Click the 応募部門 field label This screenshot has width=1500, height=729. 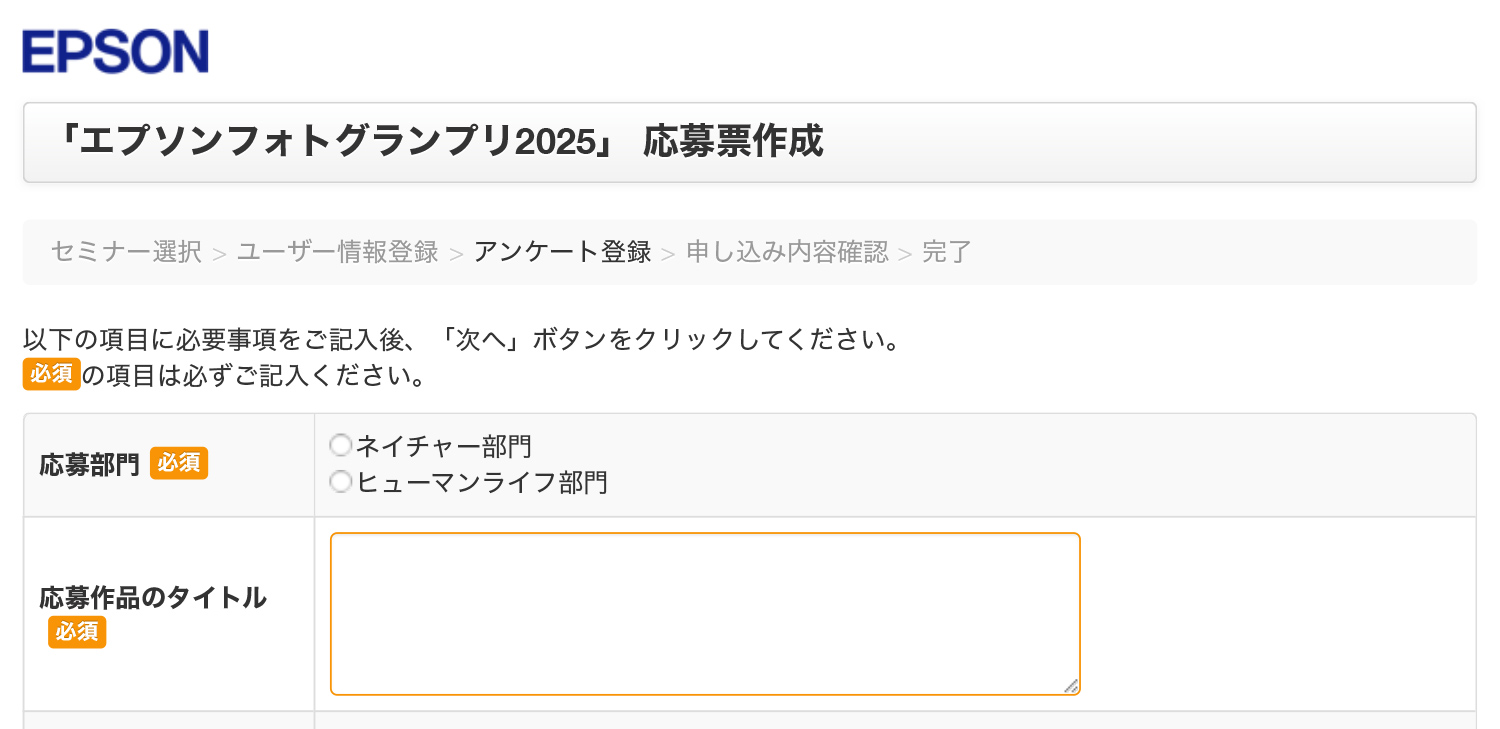click(90, 465)
